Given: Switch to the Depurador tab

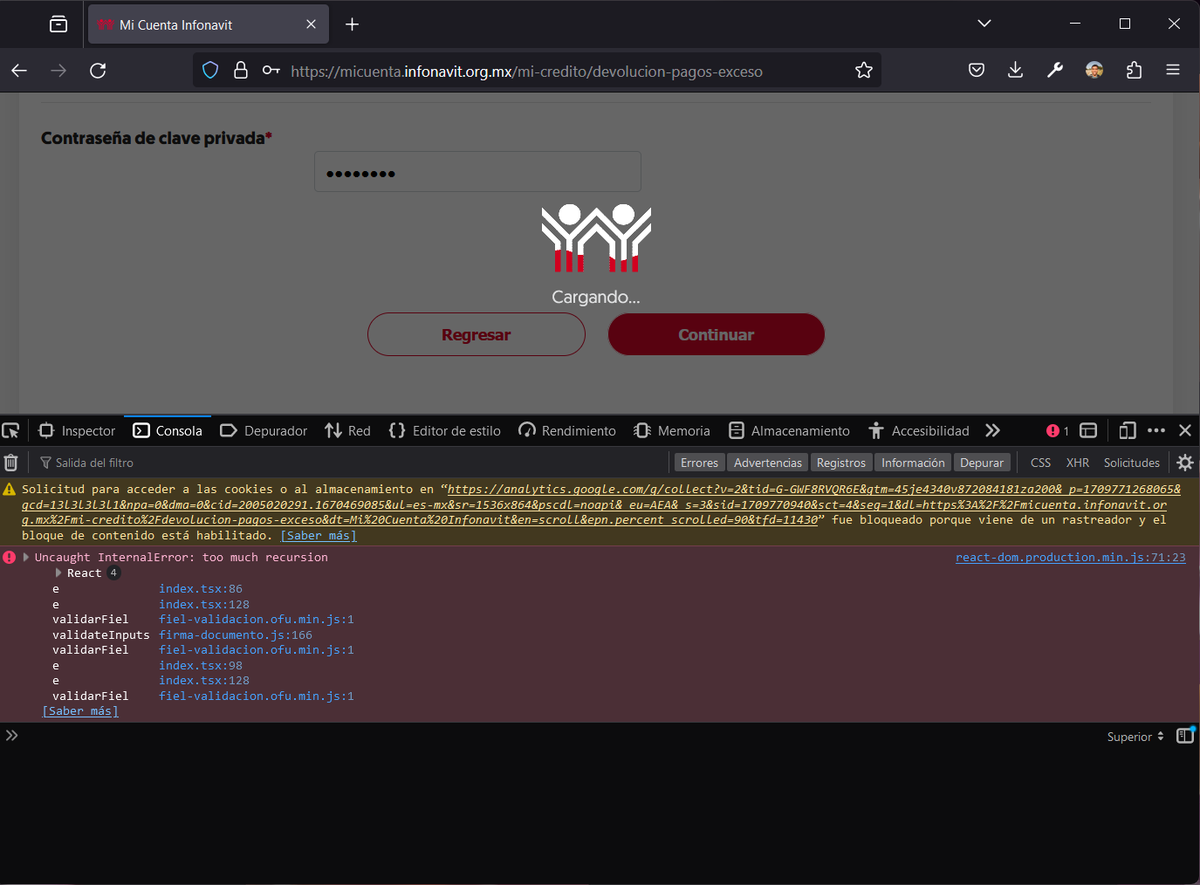Looking at the screenshot, I should tap(263, 431).
